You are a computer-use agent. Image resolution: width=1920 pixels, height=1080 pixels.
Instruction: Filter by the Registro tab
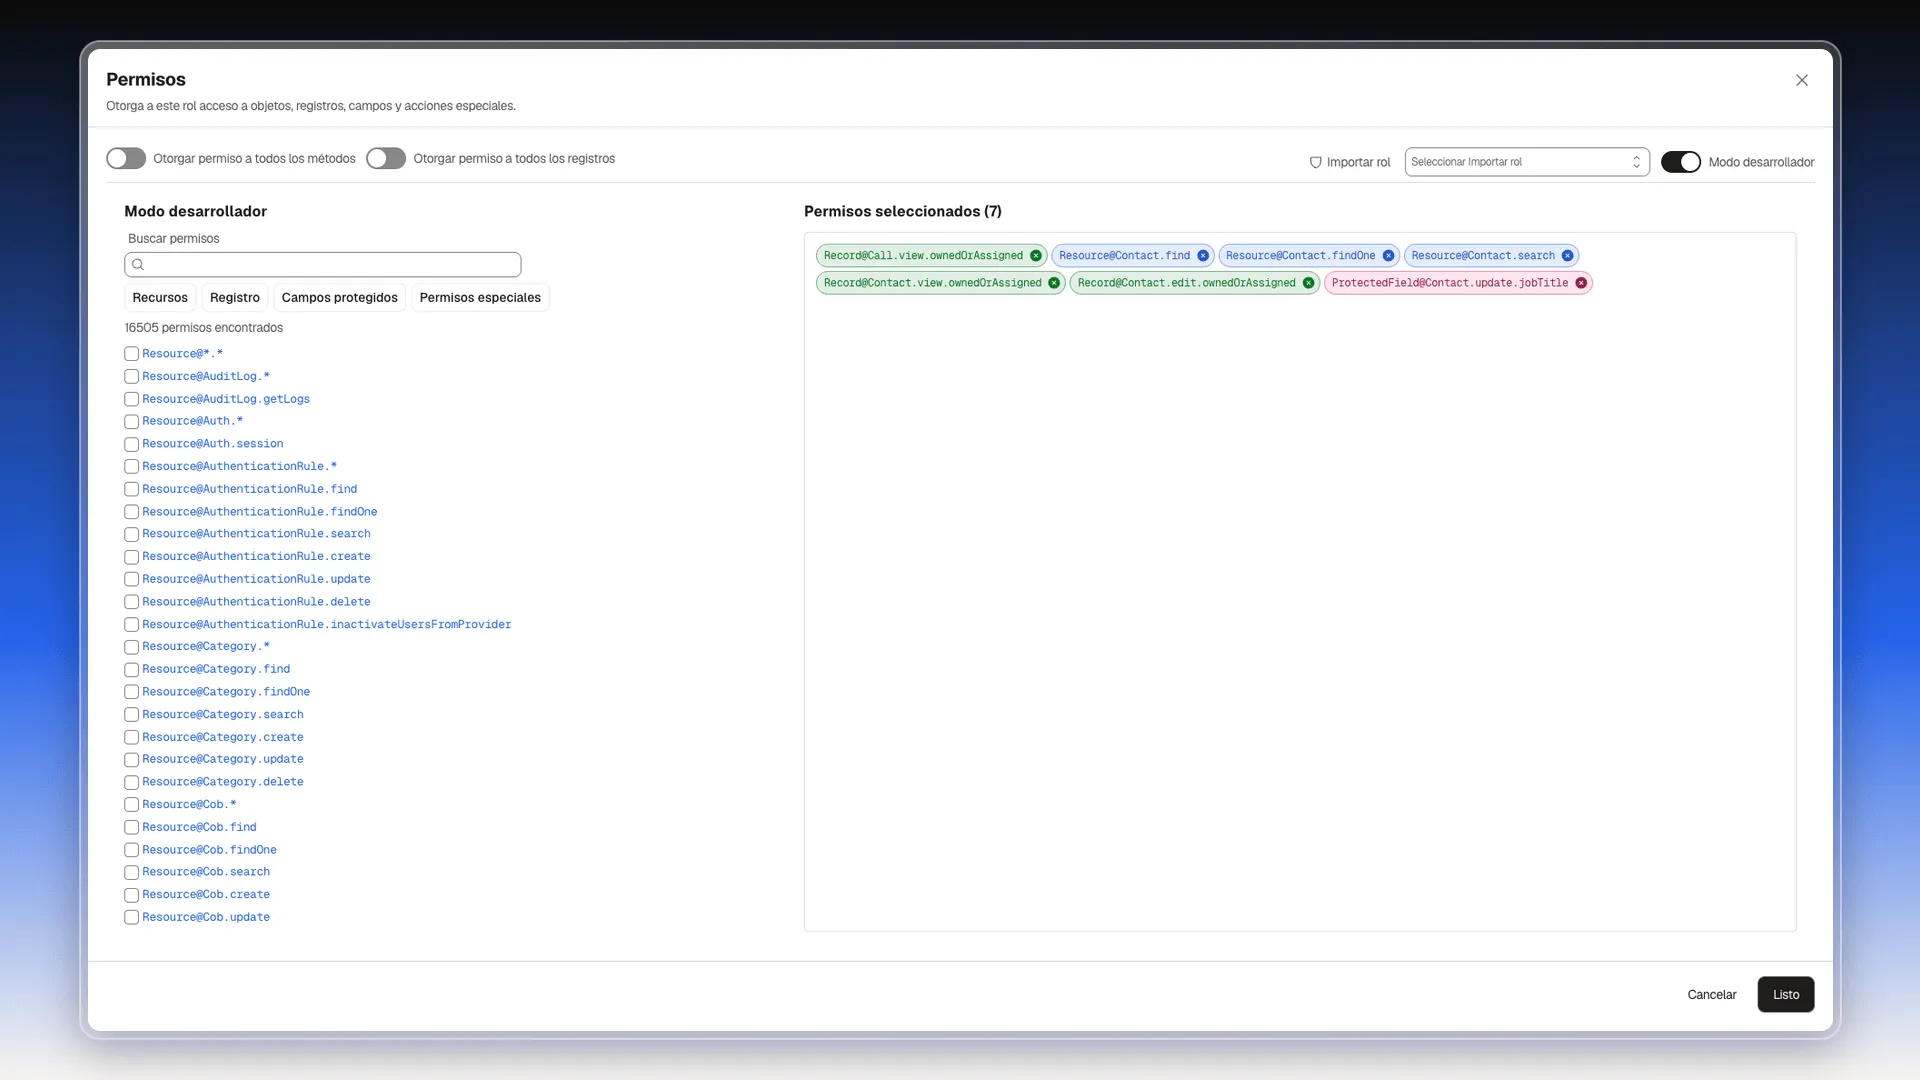click(x=235, y=298)
